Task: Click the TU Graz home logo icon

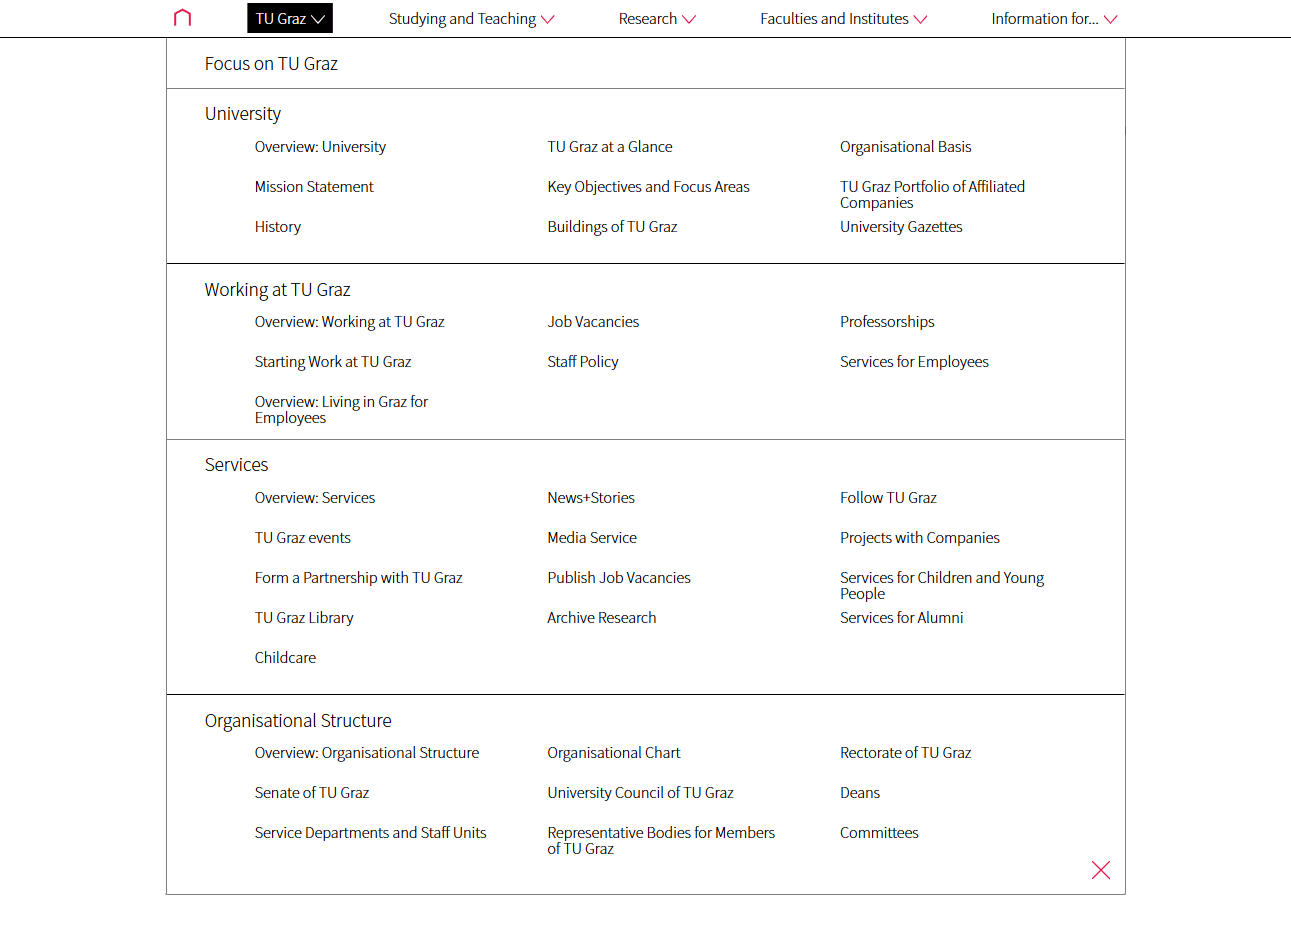Action: (x=182, y=18)
